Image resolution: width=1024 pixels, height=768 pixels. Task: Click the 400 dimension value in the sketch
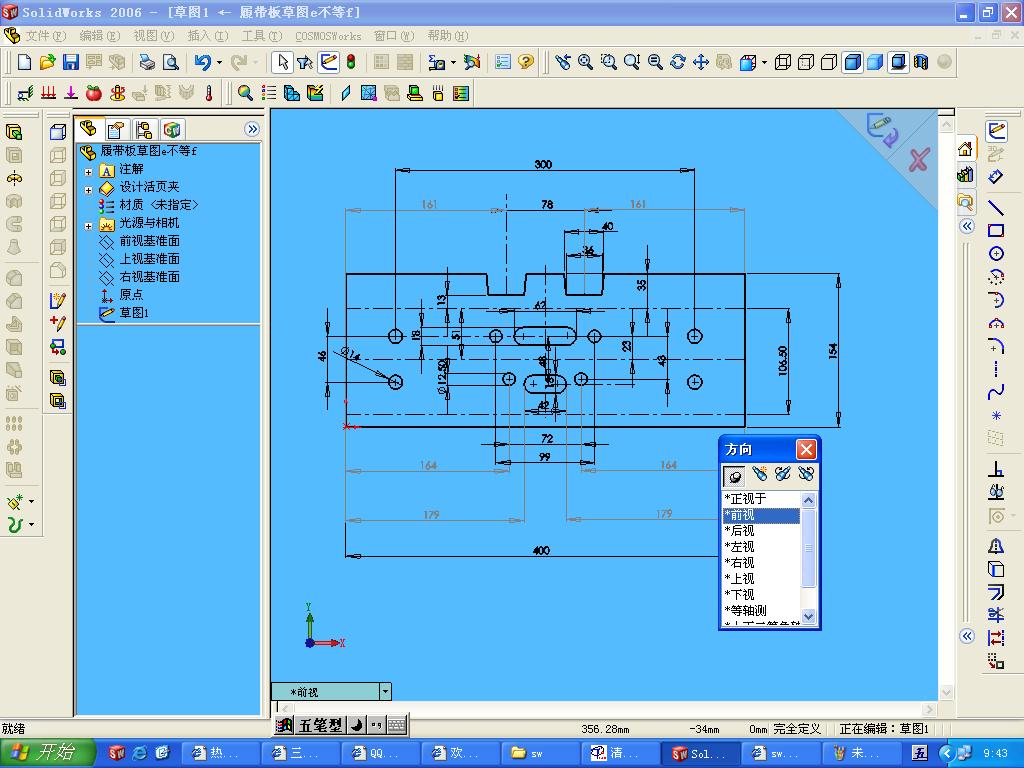(541, 551)
